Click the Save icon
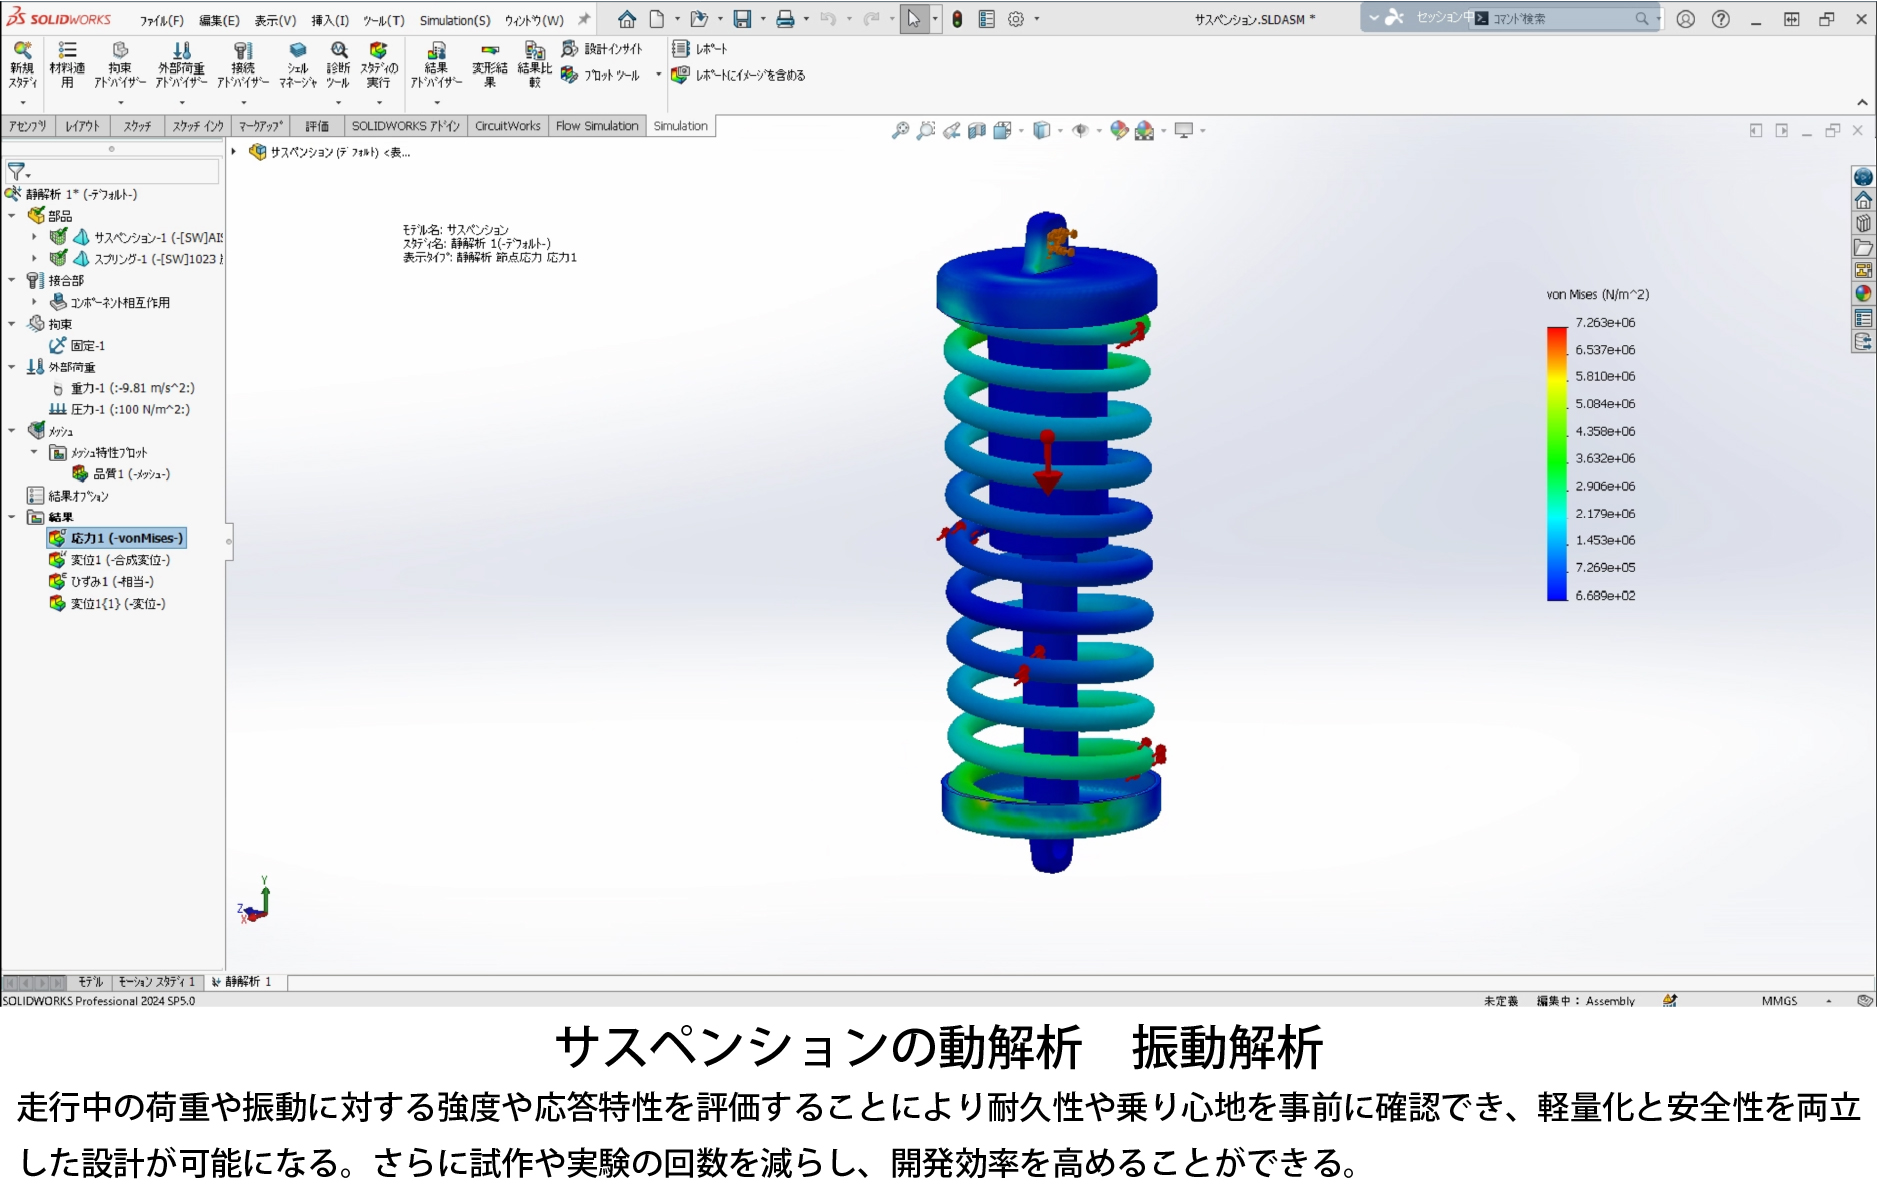 [x=742, y=19]
